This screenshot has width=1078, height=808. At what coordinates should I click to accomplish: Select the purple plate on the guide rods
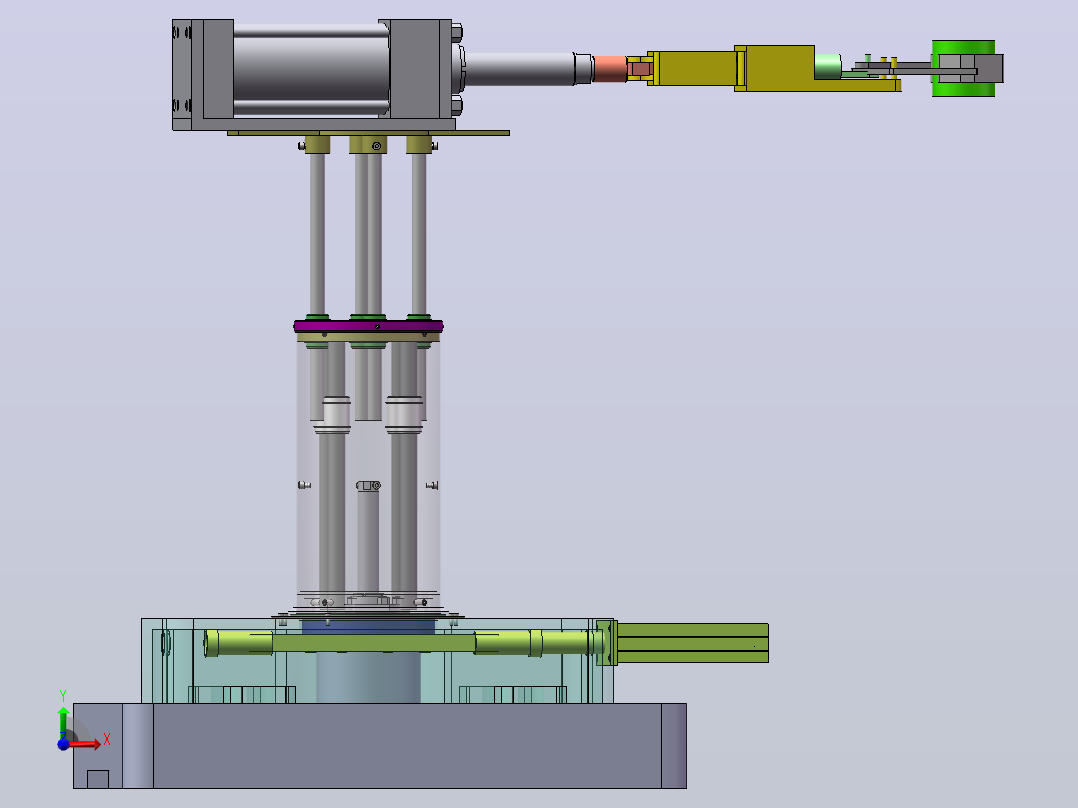point(368,326)
